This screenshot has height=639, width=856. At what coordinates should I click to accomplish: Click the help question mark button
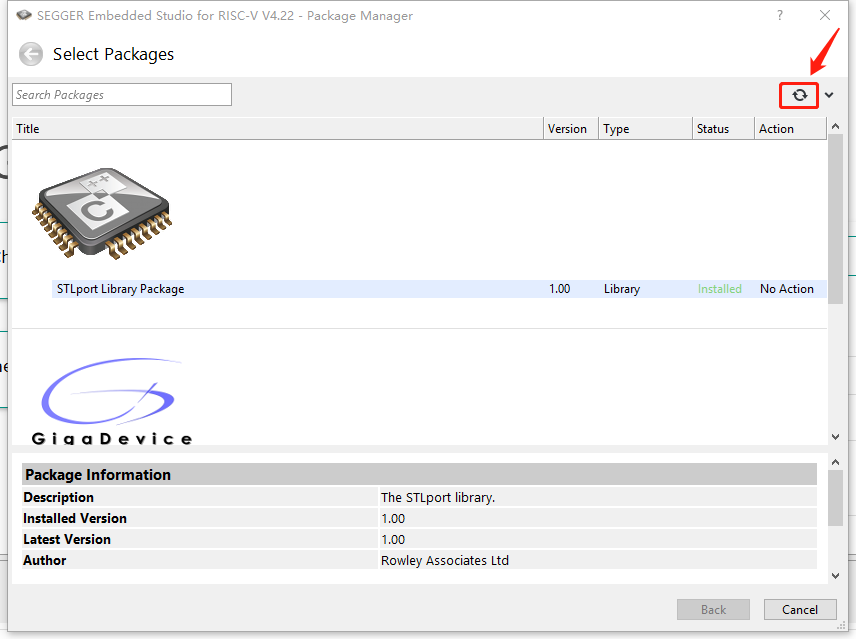point(780,15)
